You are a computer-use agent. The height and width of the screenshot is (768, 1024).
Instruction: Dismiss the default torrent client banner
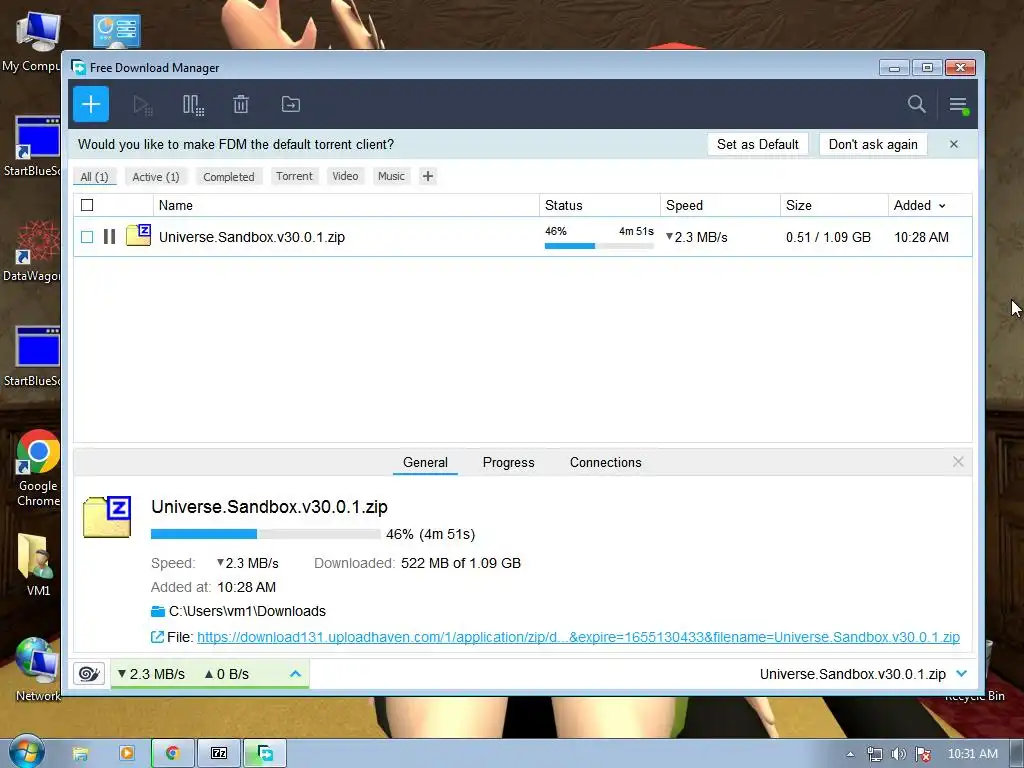coord(953,144)
